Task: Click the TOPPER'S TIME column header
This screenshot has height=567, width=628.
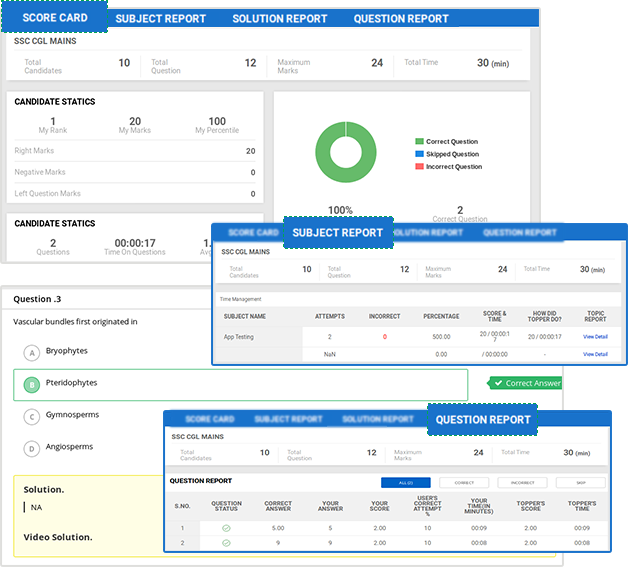Action: (x=582, y=506)
